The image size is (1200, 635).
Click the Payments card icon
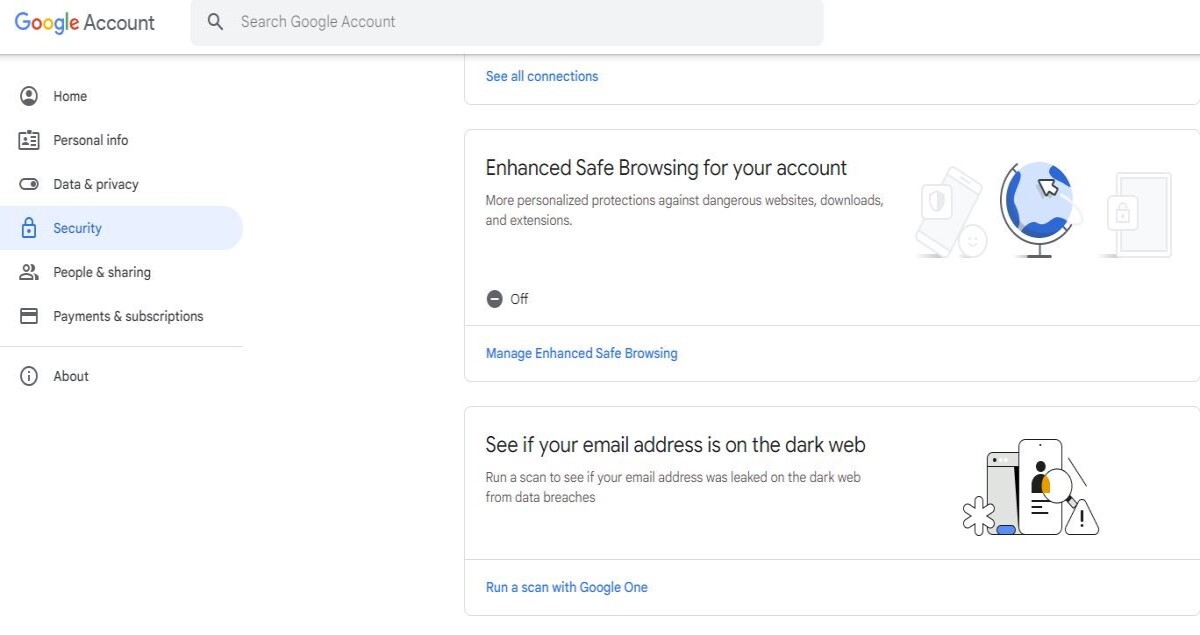[x=29, y=316]
